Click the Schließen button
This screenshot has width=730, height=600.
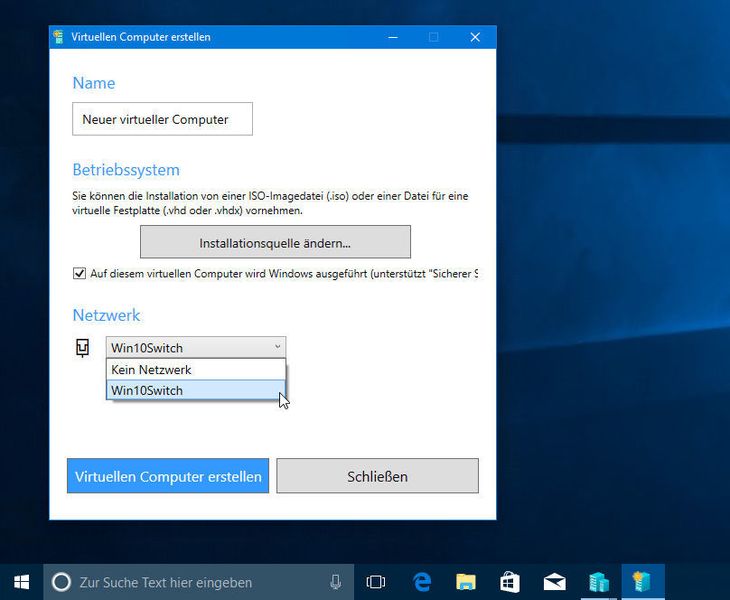pos(378,476)
